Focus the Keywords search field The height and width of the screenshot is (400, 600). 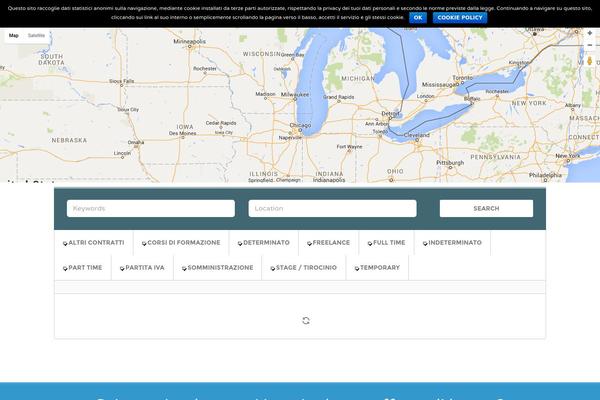pos(151,209)
